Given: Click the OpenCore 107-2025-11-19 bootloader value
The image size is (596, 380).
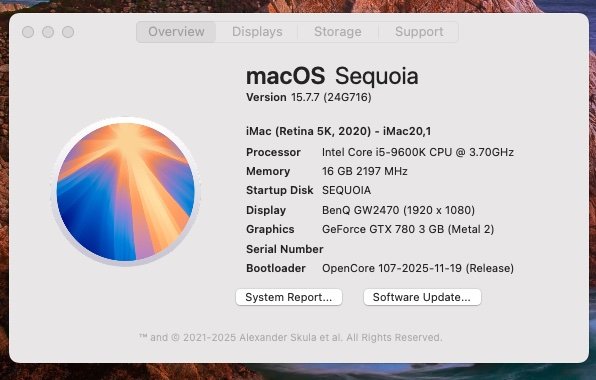Looking at the screenshot, I should point(418,268).
